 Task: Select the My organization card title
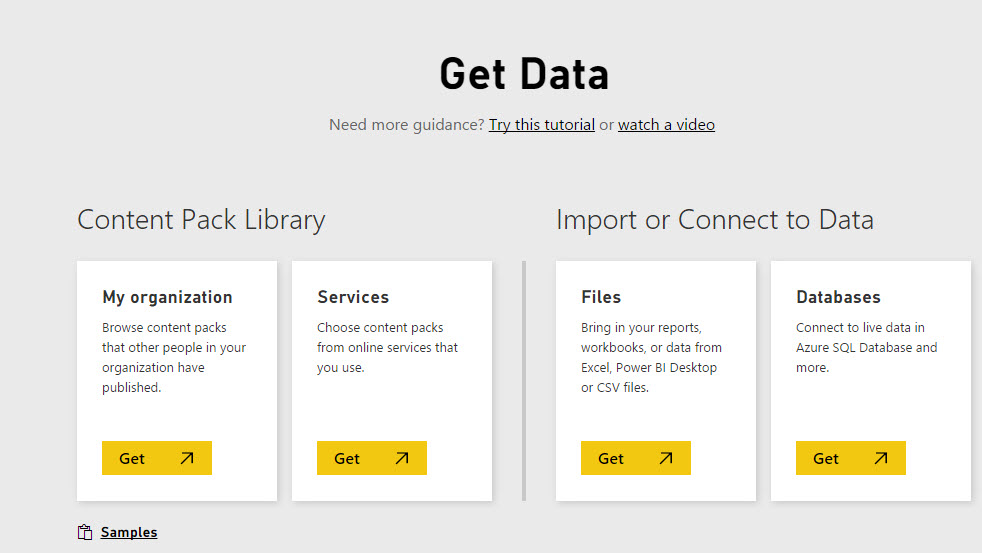click(x=167, y=297)
